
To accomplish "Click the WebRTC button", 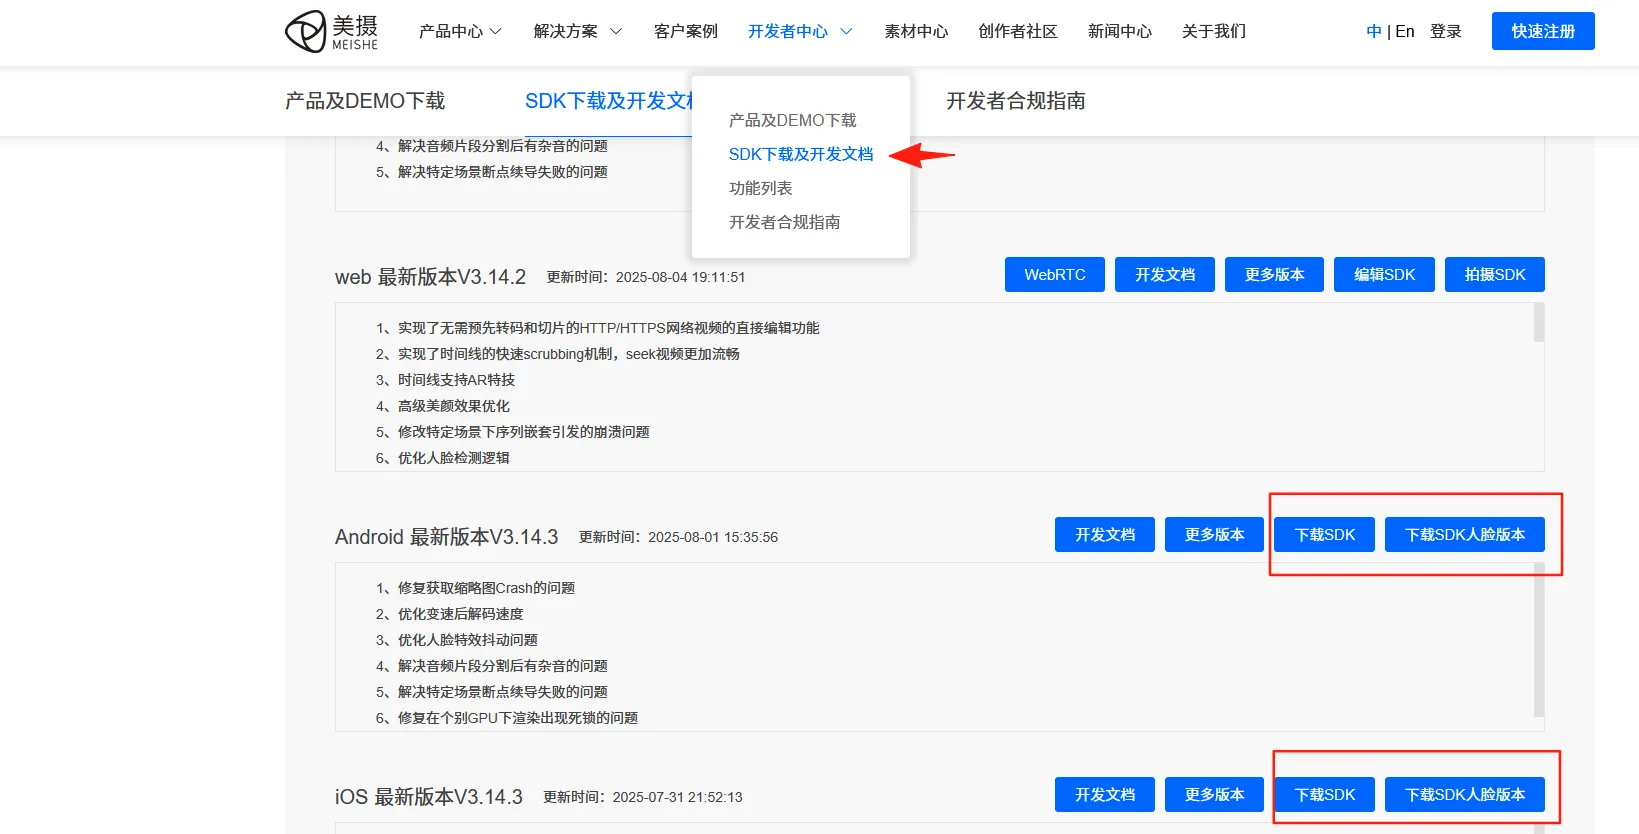I will pyautogui.click(x=1054, y=275).
